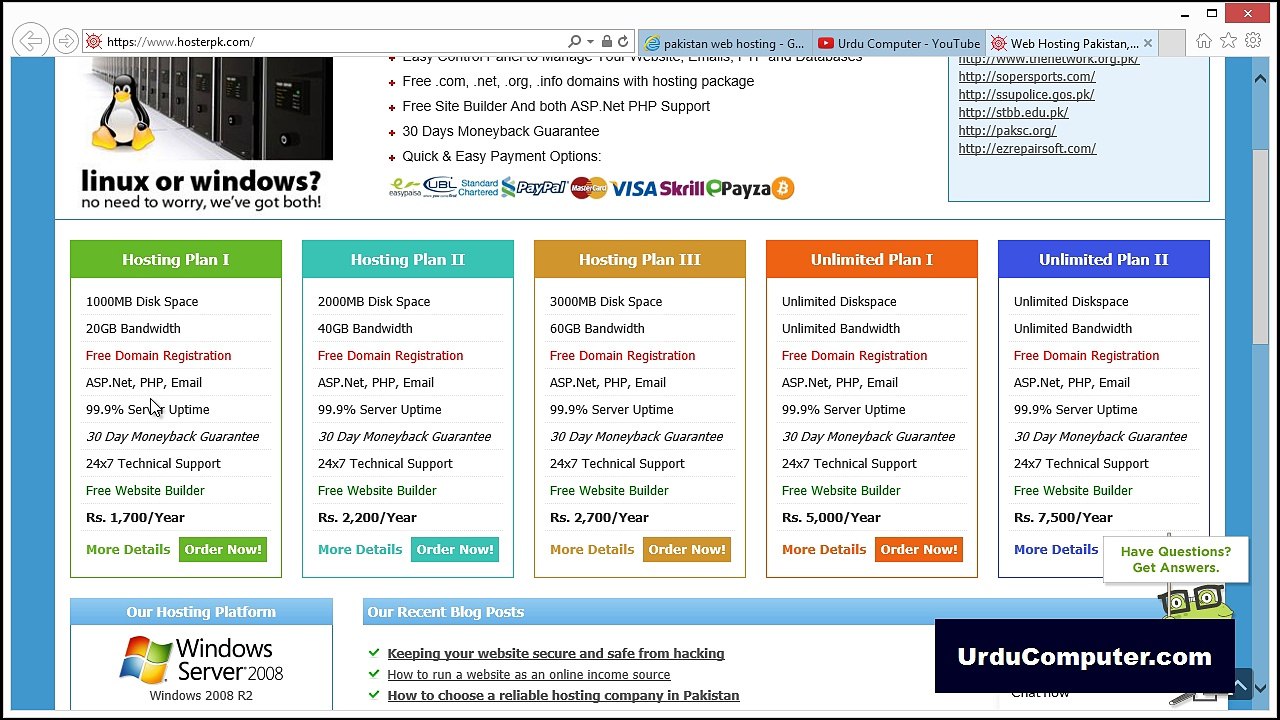Order Unlimited Plan I now

click(x=919, y=549)
